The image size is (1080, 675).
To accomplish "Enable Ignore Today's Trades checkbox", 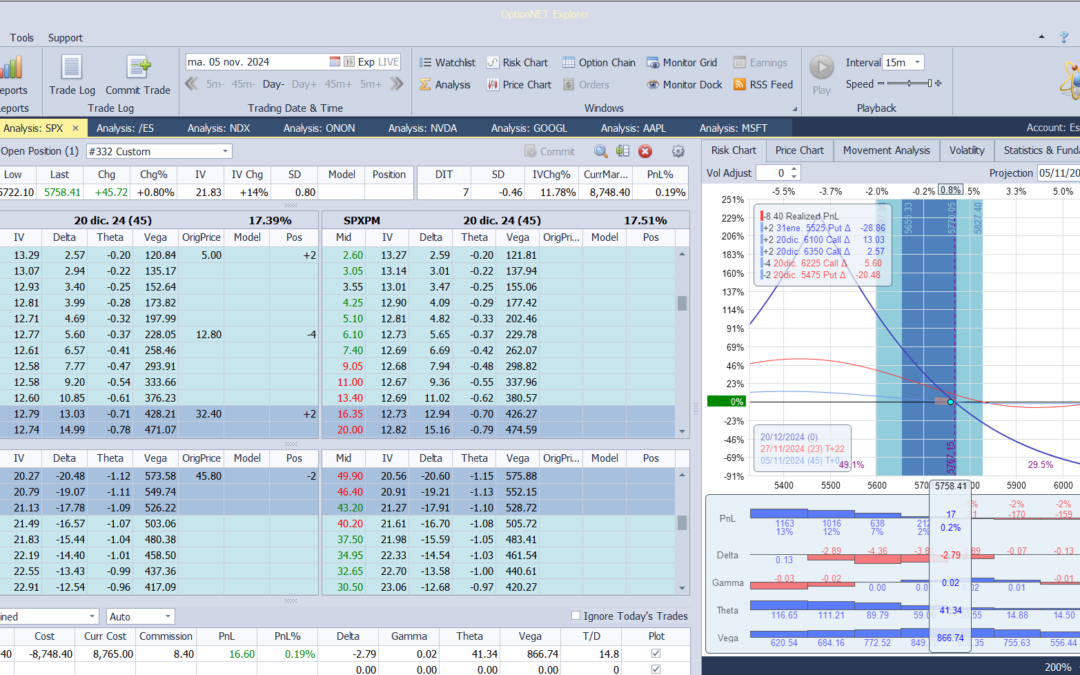I will [x=575, y=616].
